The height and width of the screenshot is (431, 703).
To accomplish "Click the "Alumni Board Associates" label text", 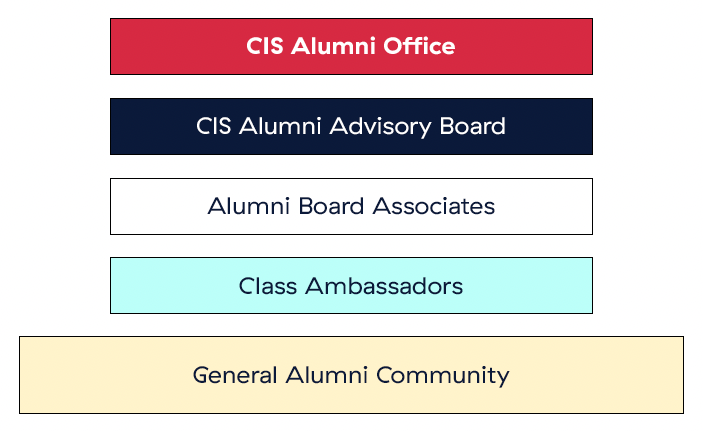I will 351,206.
